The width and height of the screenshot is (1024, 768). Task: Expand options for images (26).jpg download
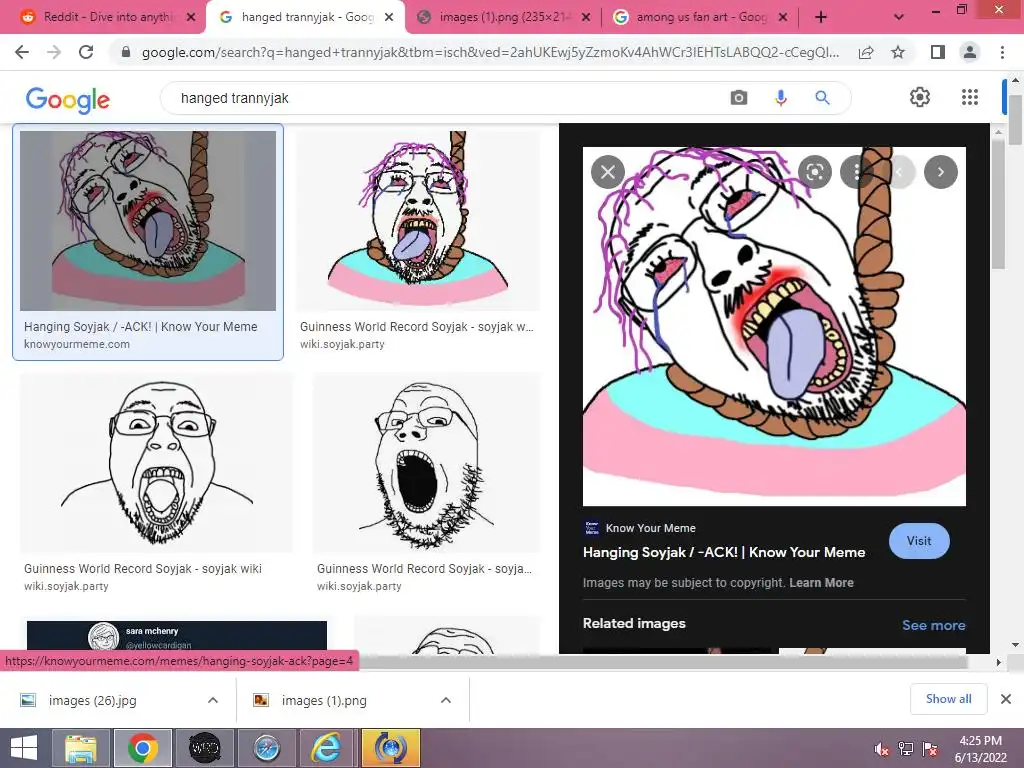pyautogui.click(x=213, y=700)
